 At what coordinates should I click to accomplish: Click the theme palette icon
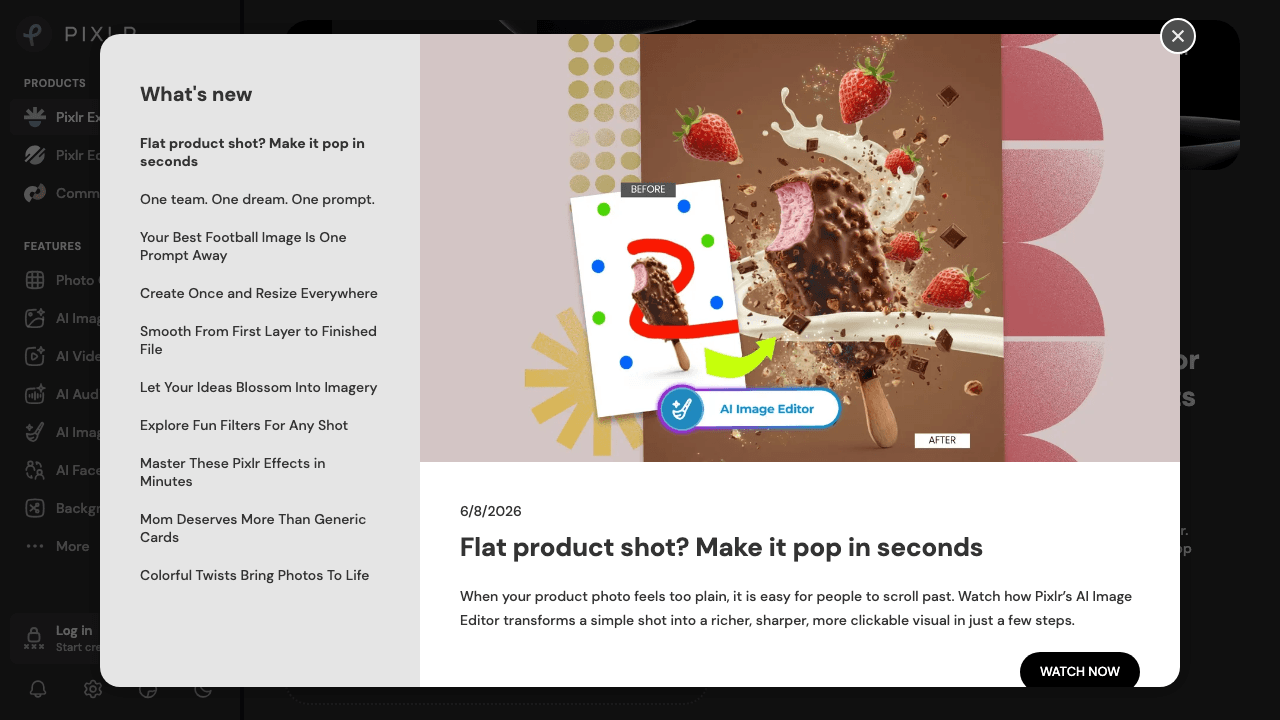point(148,689)
